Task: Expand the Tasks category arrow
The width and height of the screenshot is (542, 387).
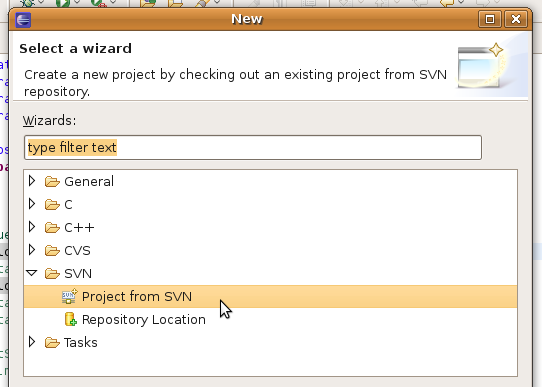Action: tap(32, 342)
